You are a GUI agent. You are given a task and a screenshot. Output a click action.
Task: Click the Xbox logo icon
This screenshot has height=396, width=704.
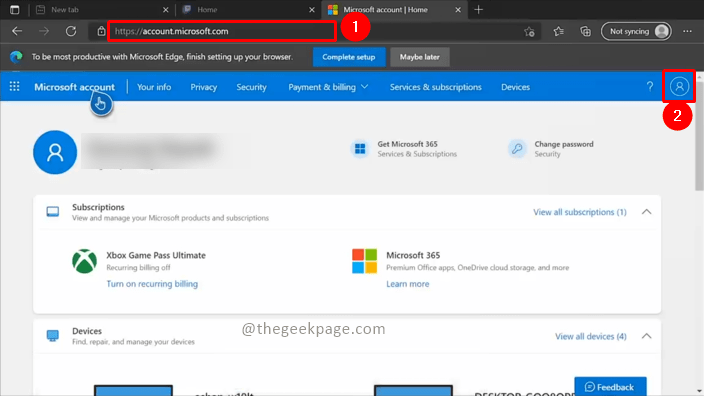pos(84,261)
